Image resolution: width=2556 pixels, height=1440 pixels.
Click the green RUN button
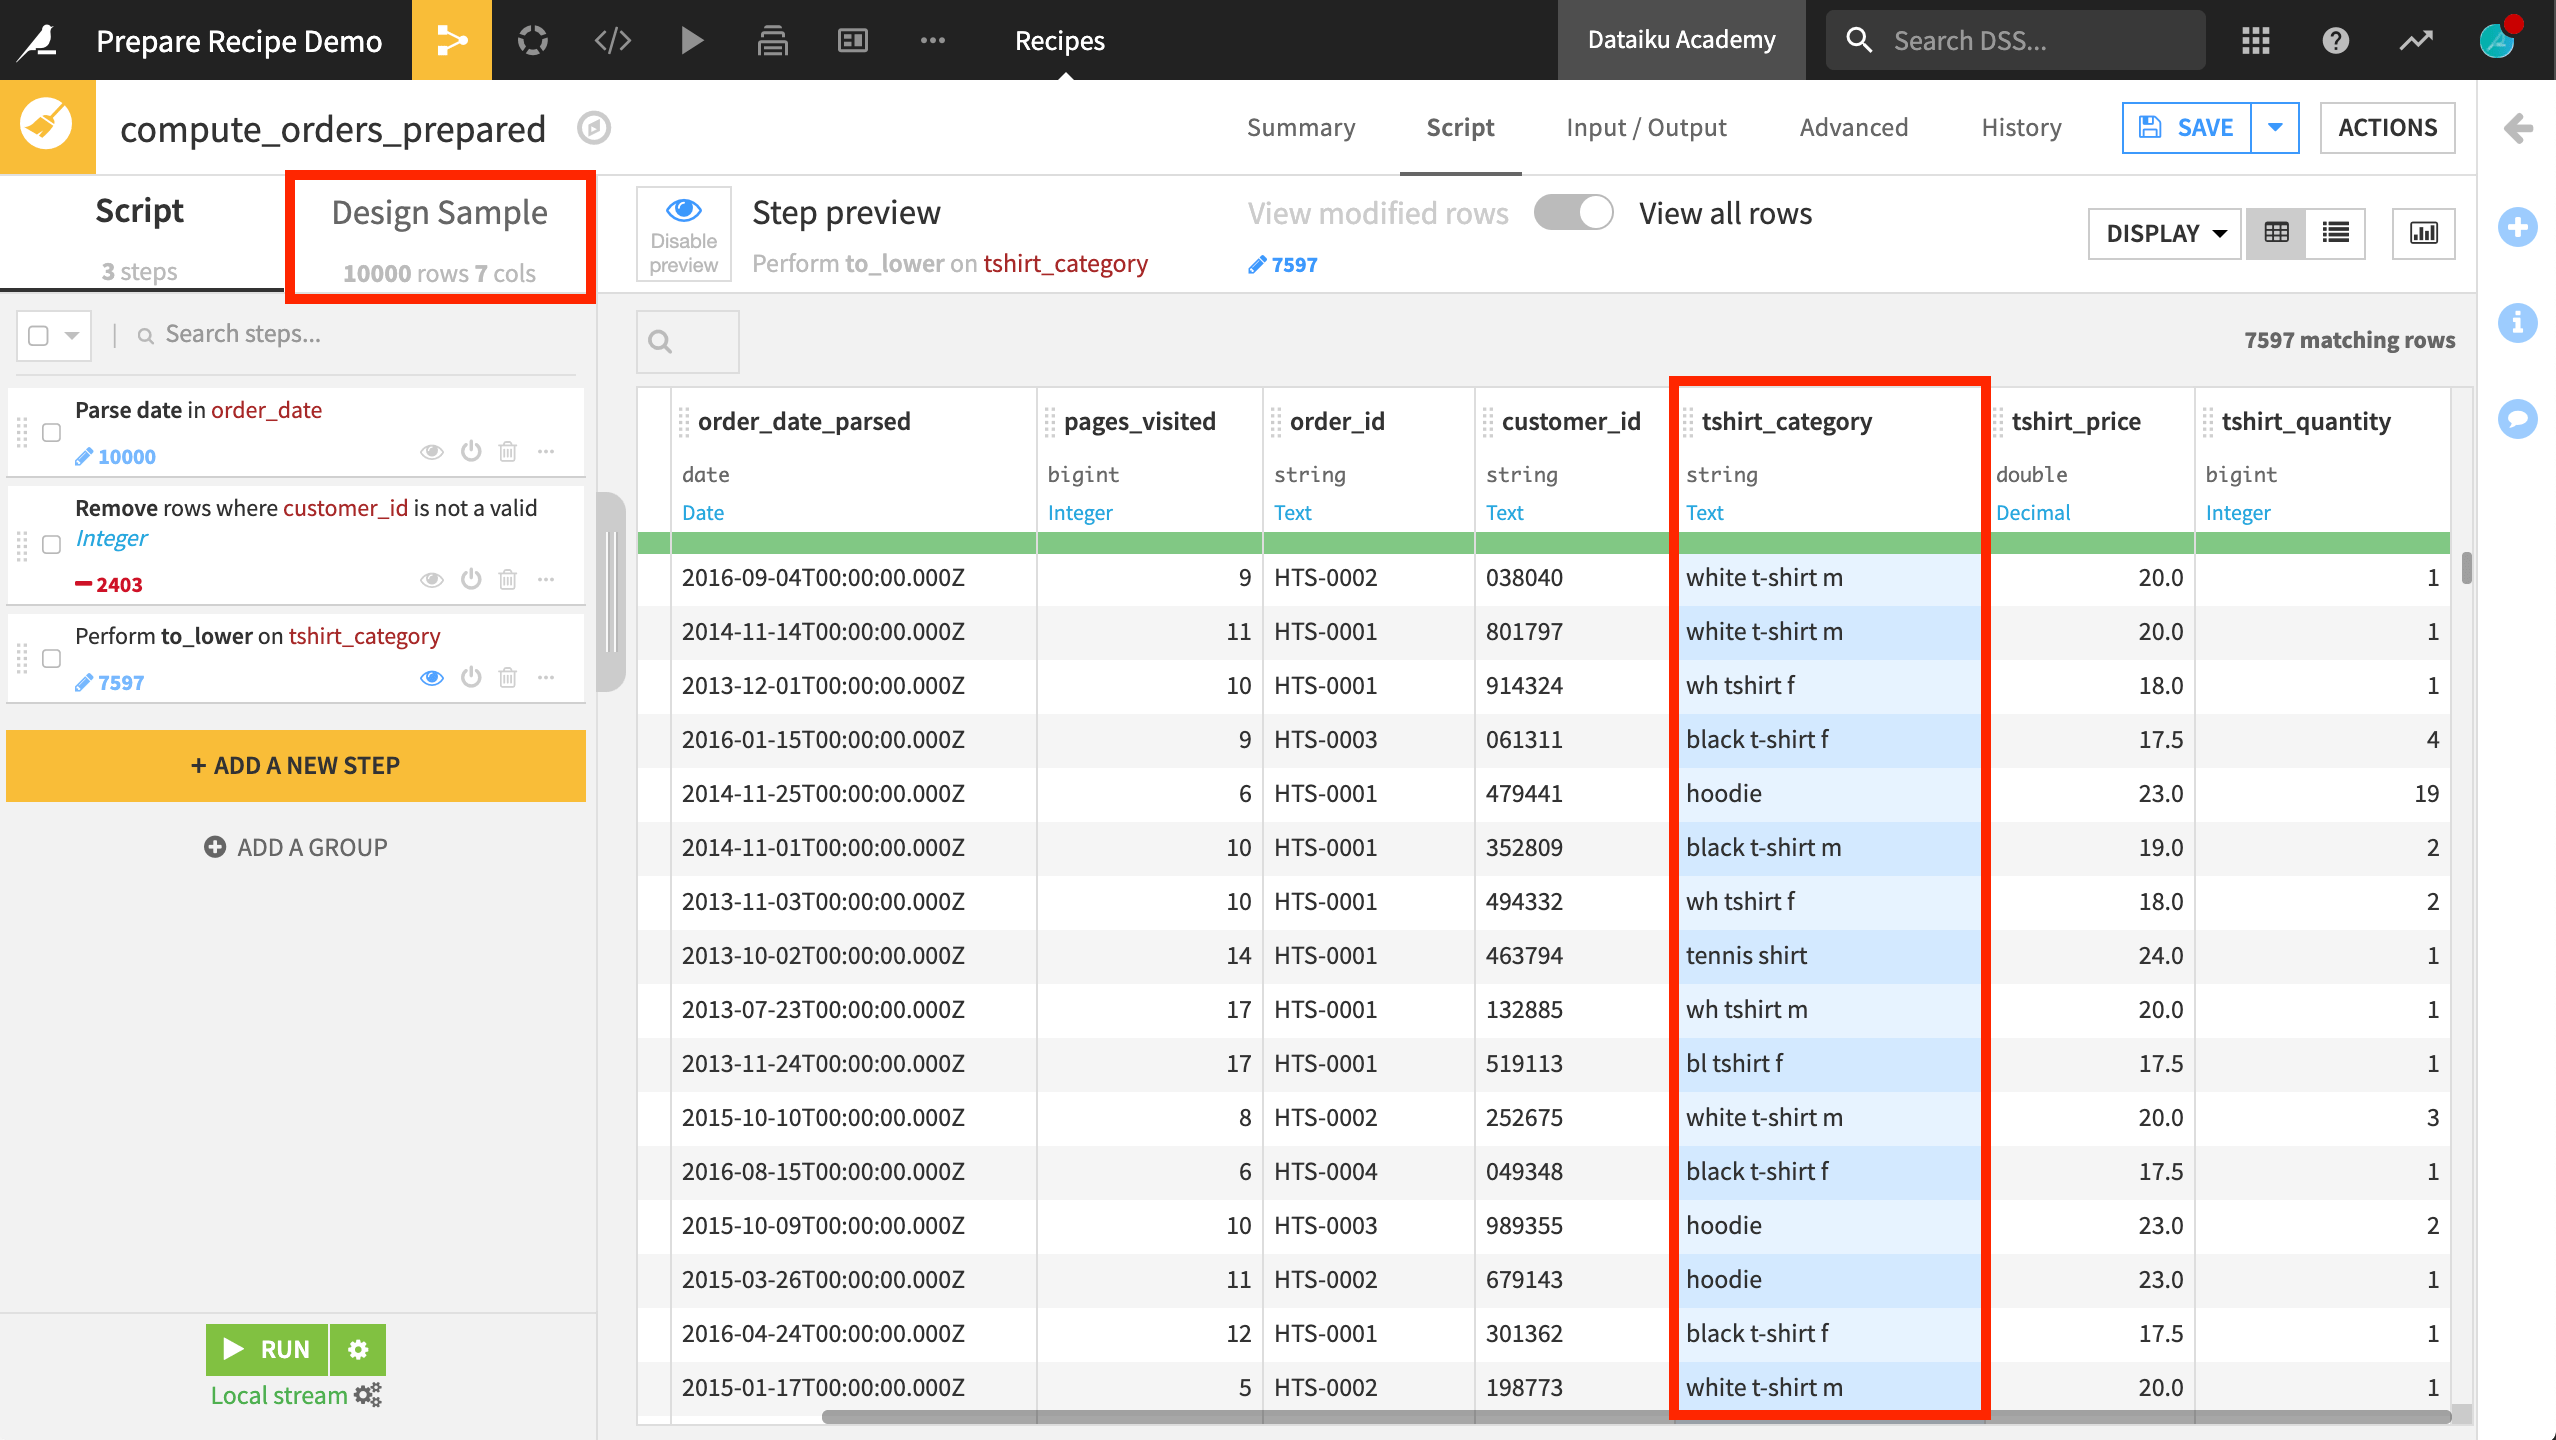point(268,1350)
